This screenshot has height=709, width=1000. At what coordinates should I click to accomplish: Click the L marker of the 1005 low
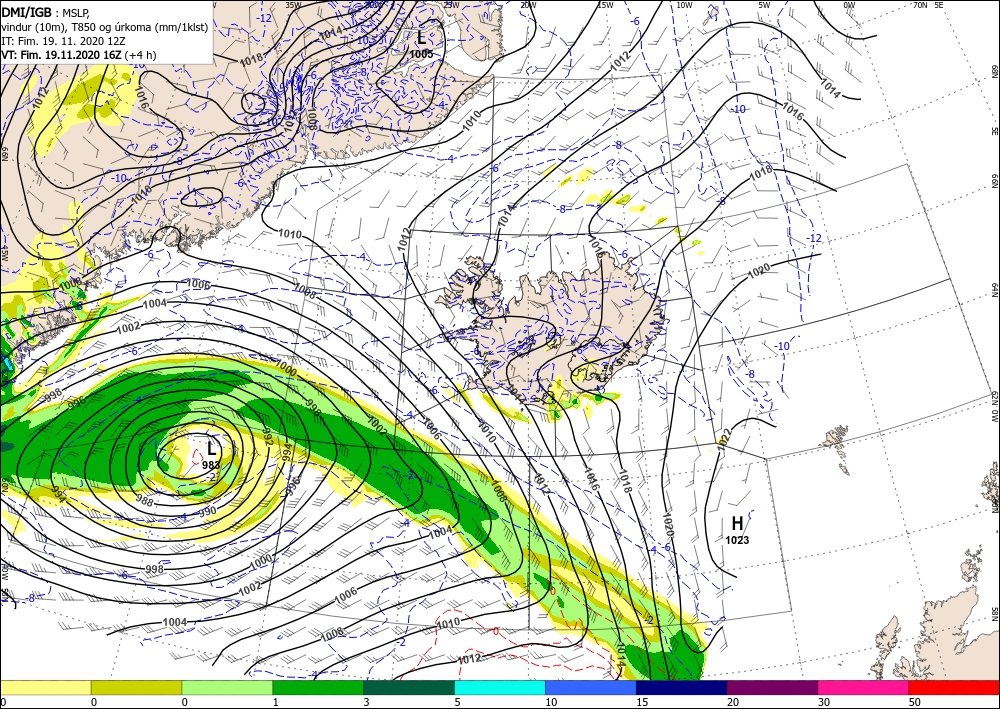[x=421, y=37]
